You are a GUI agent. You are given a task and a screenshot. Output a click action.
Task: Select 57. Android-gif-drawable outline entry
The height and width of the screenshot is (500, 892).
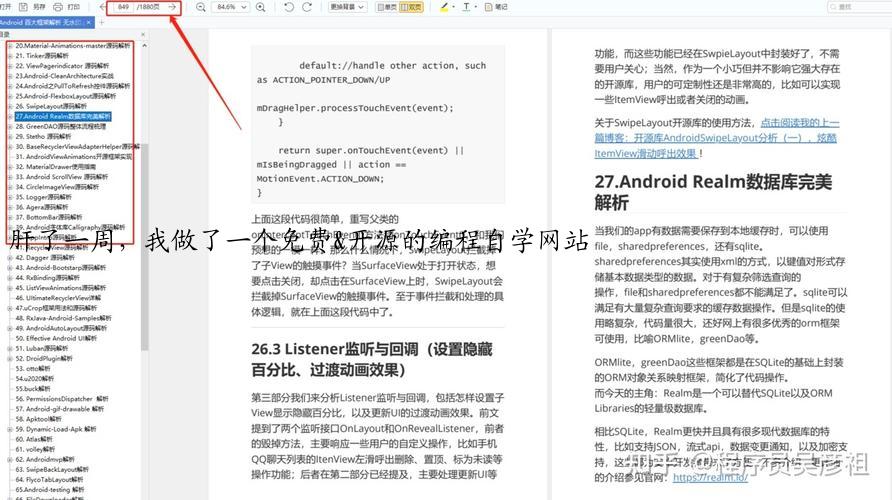(x=60, y=409)
